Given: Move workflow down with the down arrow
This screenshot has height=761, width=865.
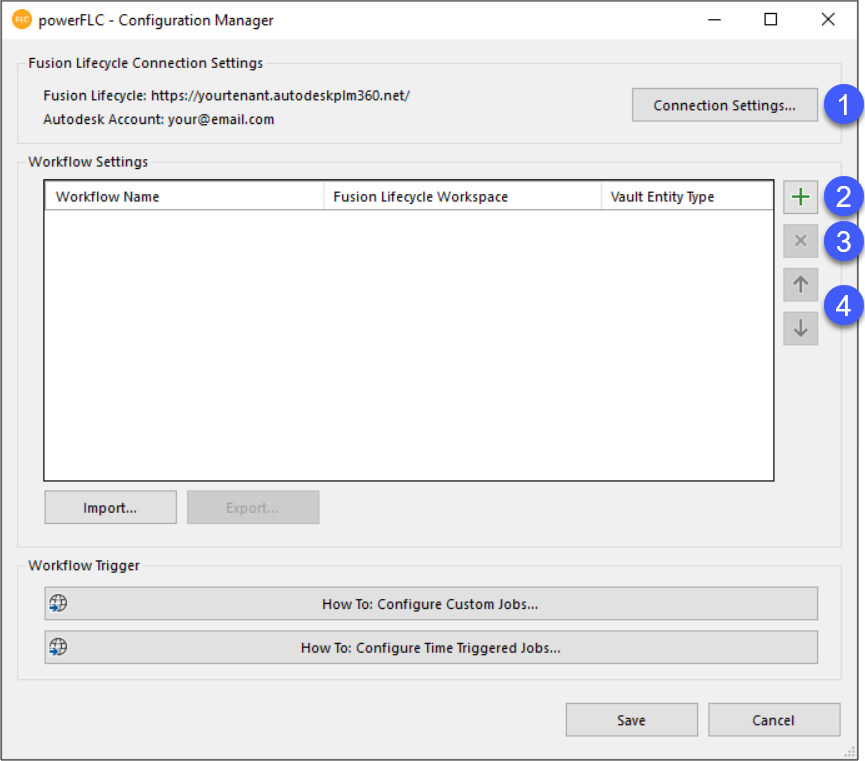Looking at the screenshot, I should pos(800,328).
